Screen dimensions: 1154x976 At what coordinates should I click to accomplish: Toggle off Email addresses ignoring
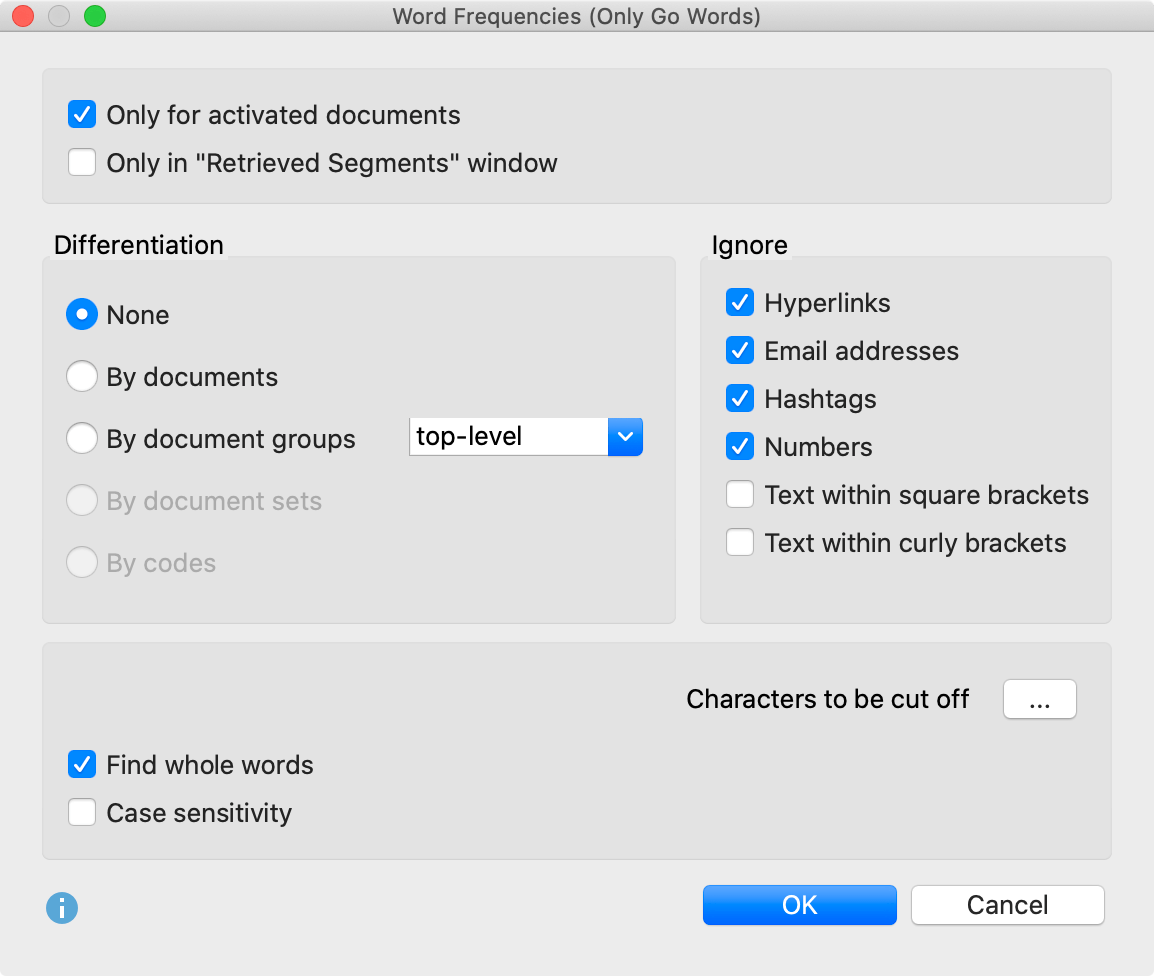pos(740,350)
